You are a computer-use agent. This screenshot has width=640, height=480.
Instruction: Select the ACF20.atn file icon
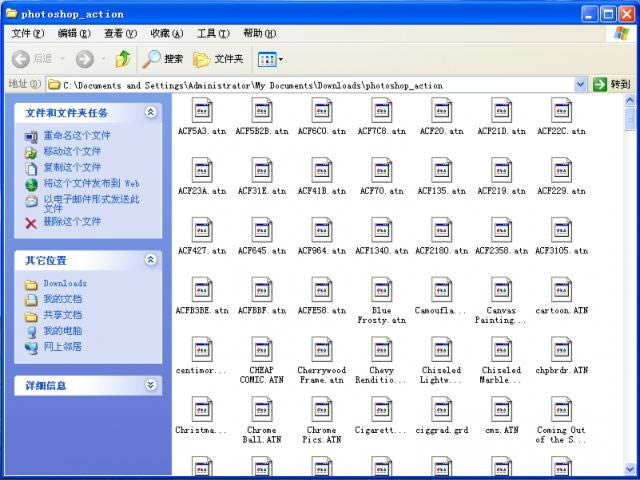click(442, 110)
